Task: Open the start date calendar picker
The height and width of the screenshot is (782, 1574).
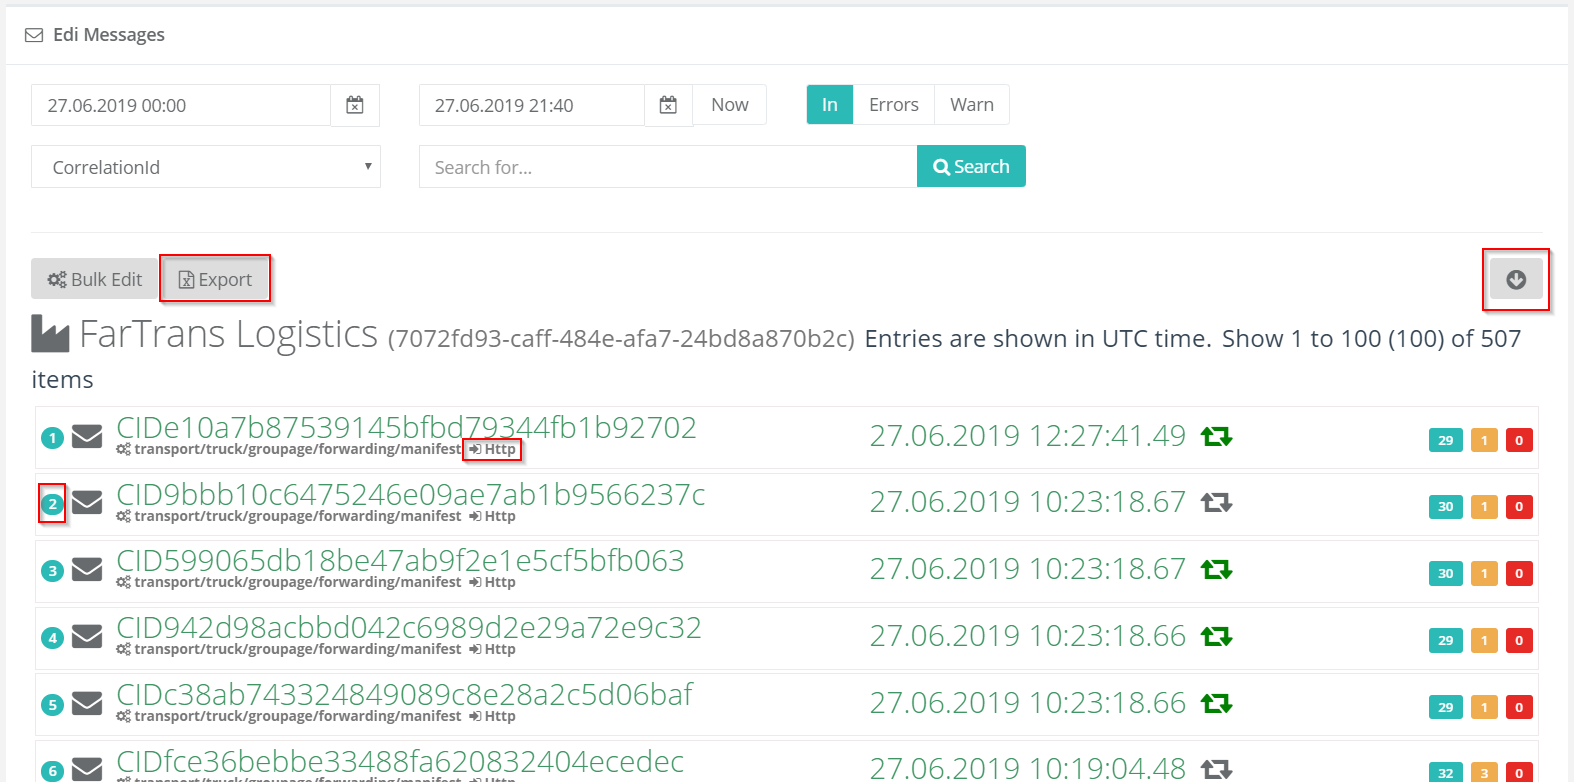Action: [355, 105]
